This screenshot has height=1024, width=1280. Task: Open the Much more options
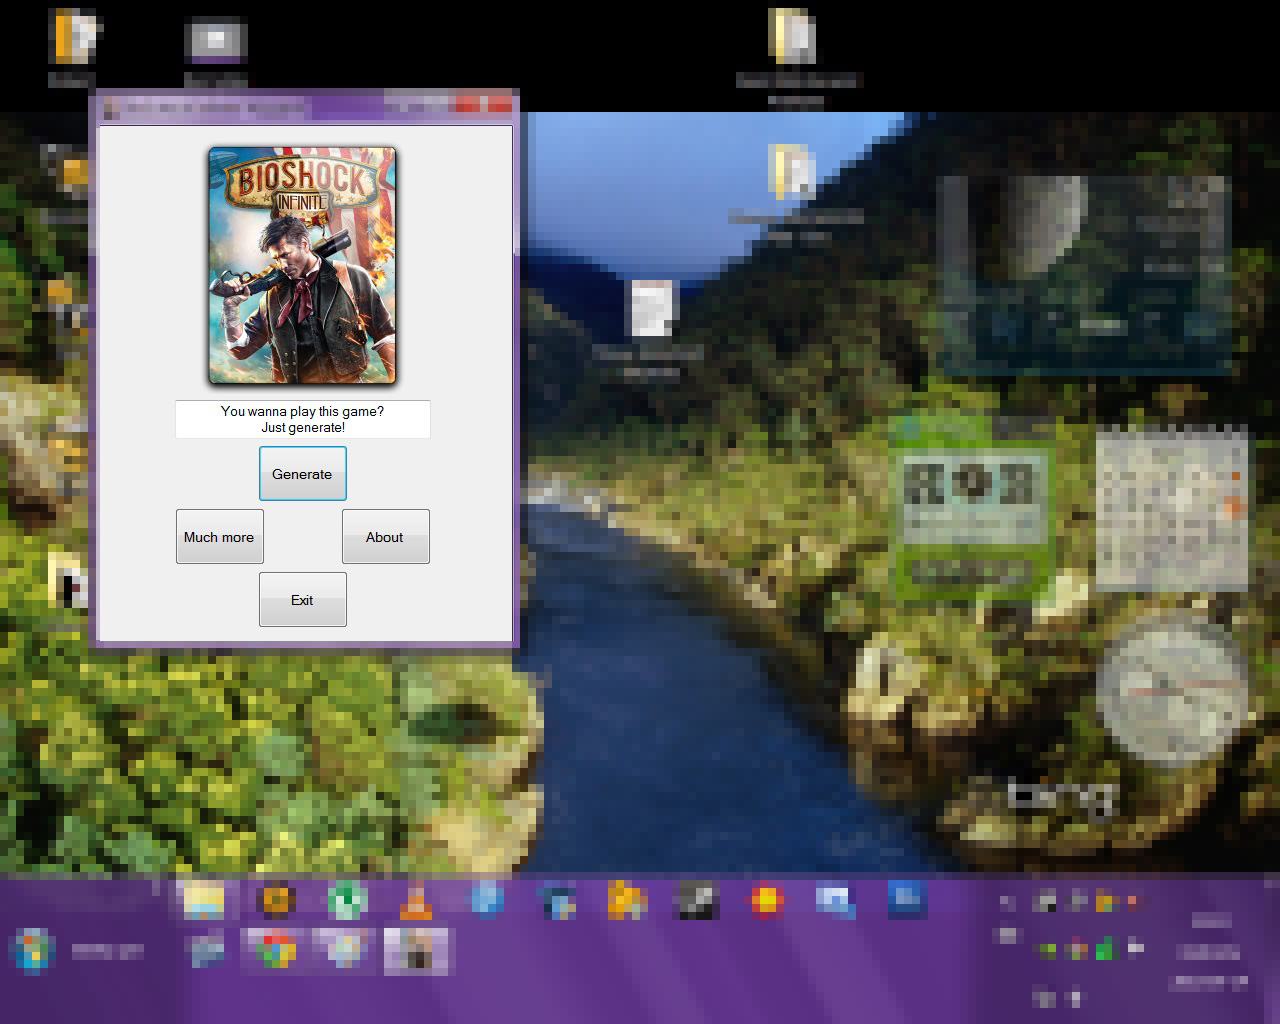(219, 537)
